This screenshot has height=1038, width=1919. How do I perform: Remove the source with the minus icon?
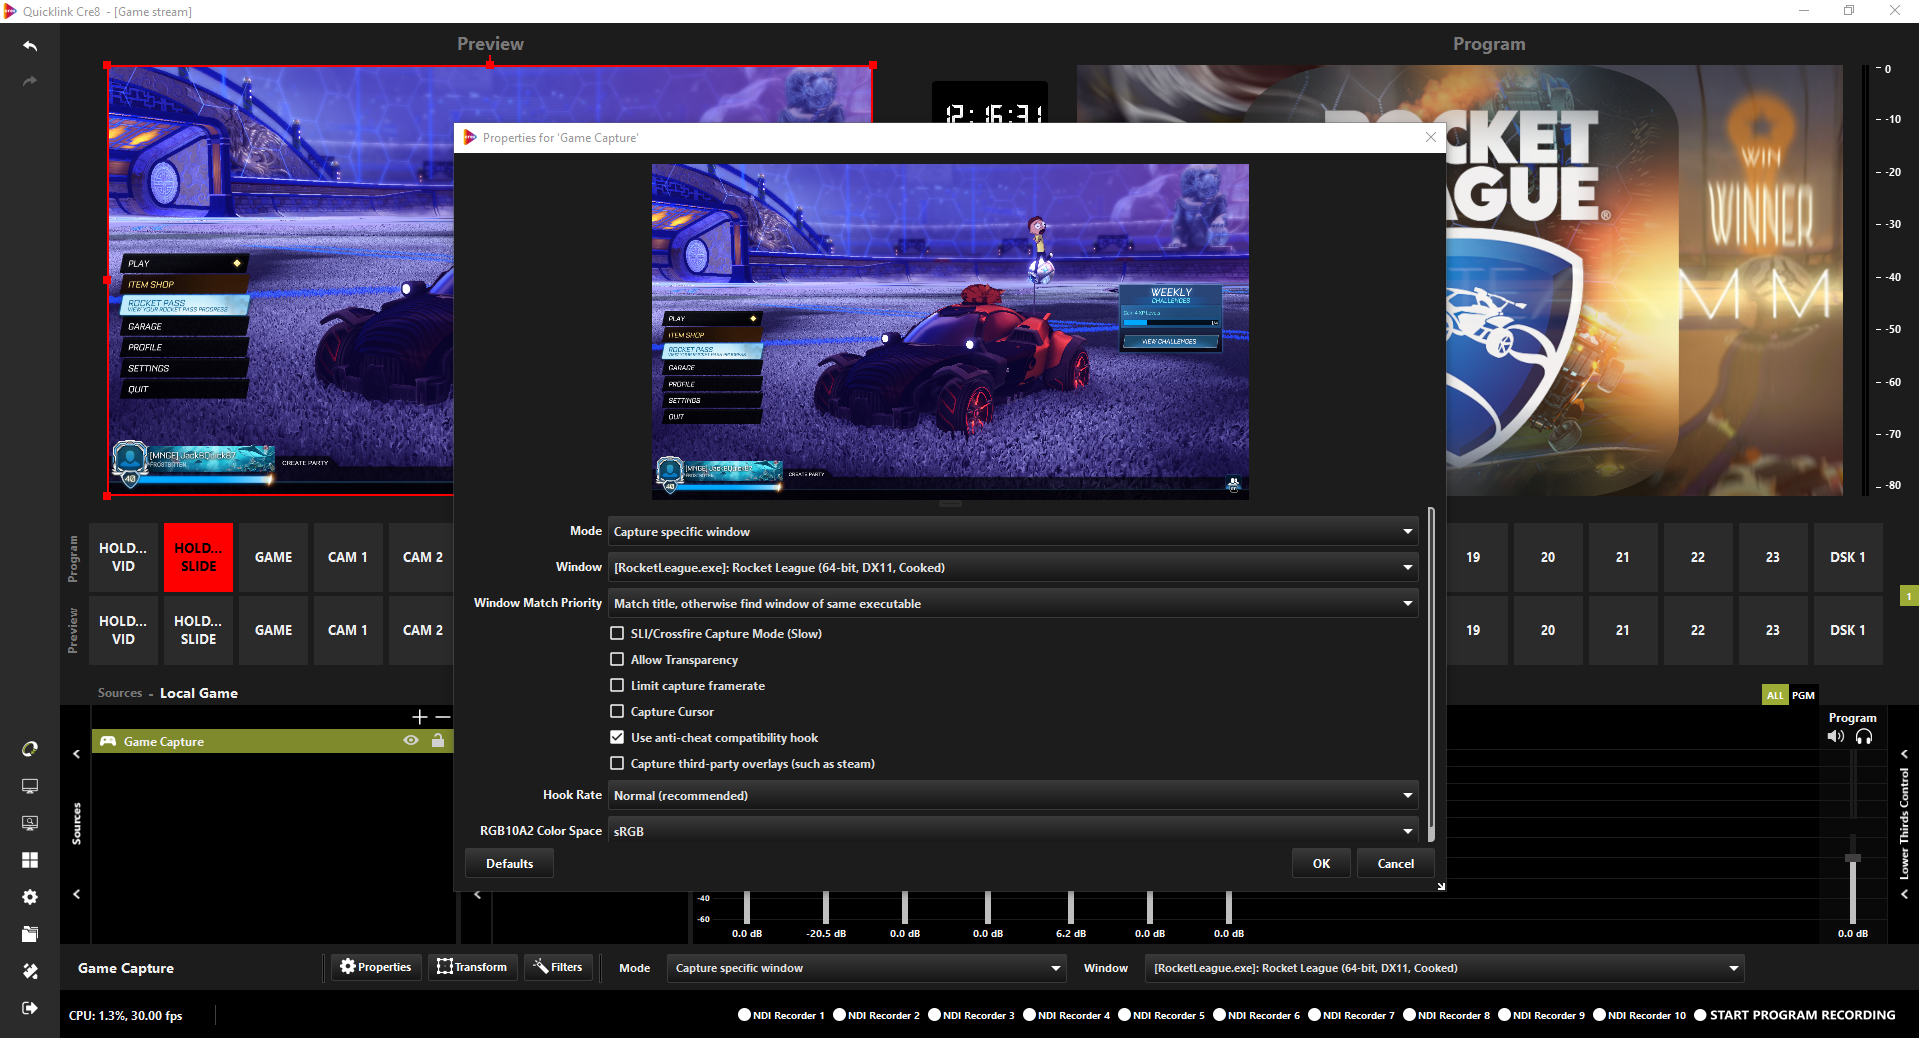[443, 717]
